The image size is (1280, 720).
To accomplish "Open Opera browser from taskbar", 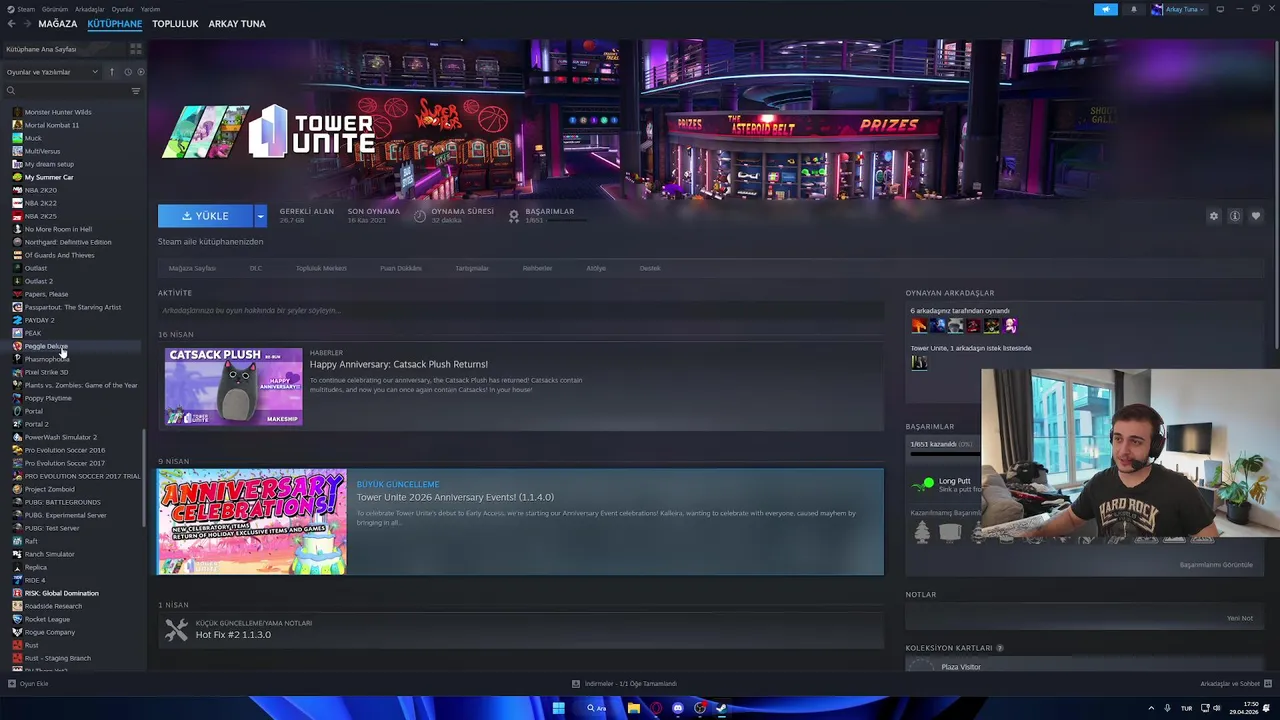I will pyautogui.click(x=656, y=708).
